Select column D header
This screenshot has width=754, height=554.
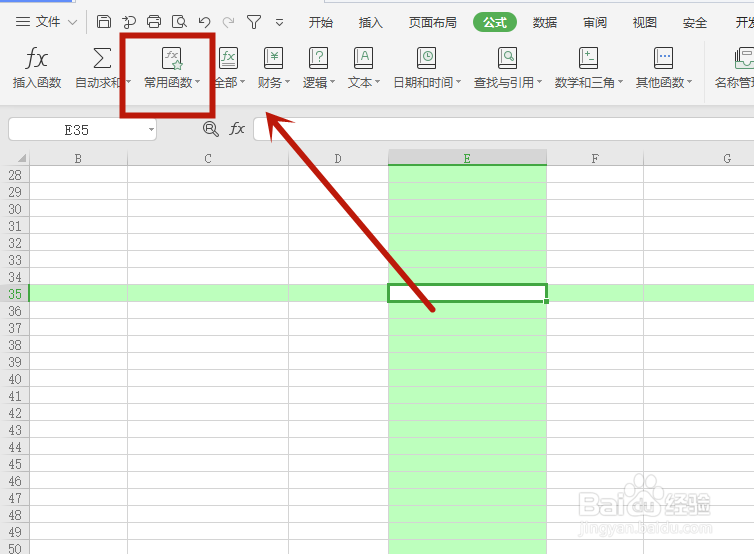(x=338, y=158)
